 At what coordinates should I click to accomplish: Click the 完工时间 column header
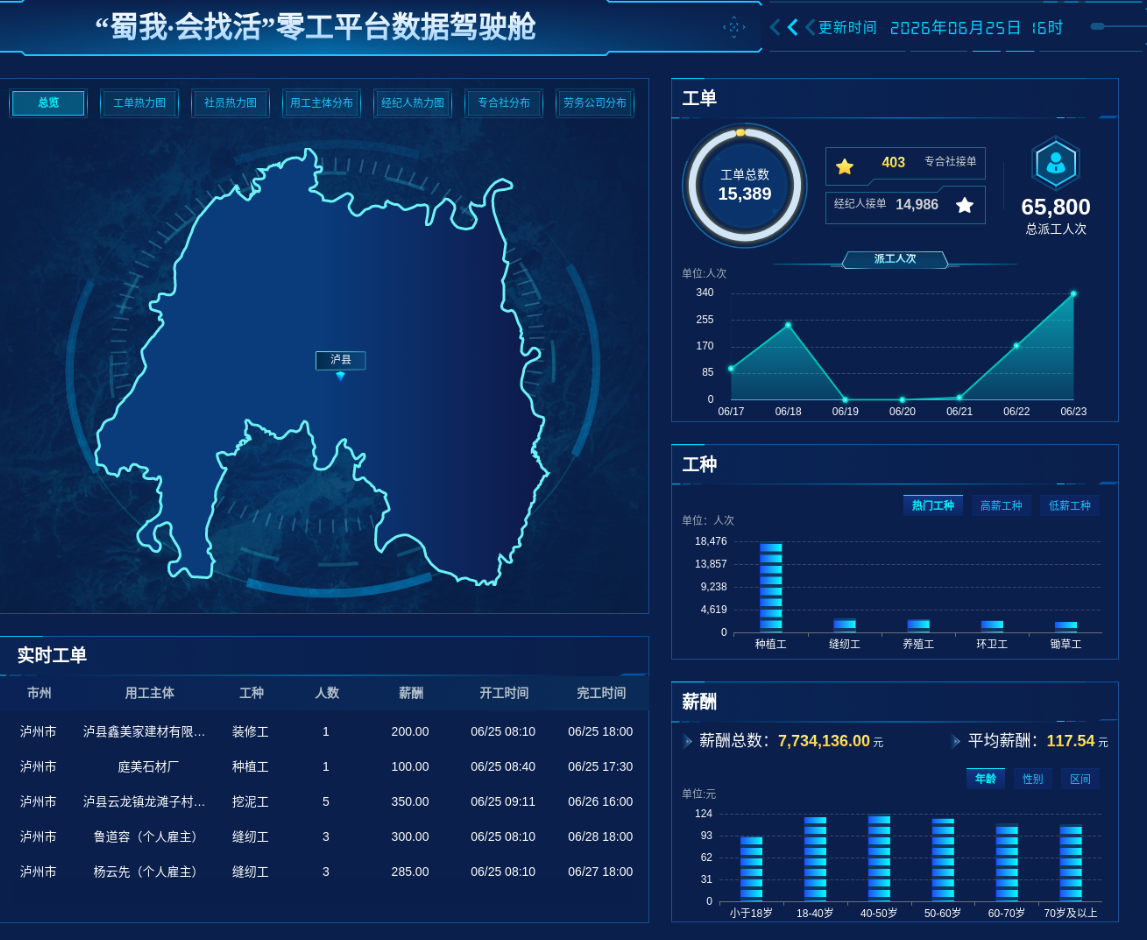point(601,693)
